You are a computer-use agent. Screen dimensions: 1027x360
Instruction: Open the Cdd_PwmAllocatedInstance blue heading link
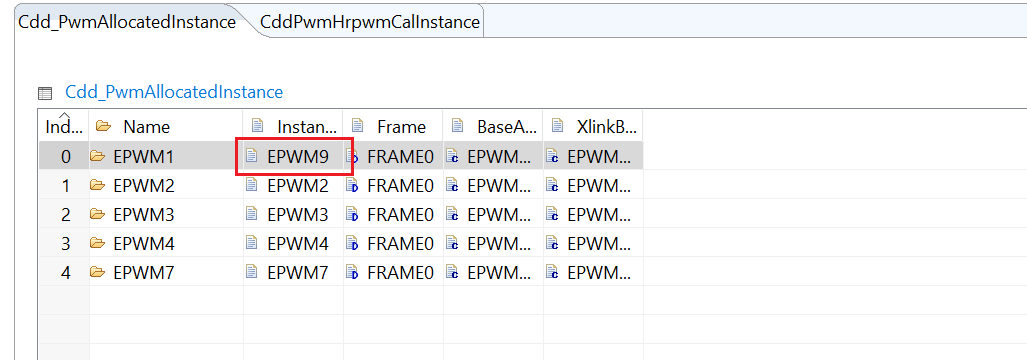(x=174, y=92)
